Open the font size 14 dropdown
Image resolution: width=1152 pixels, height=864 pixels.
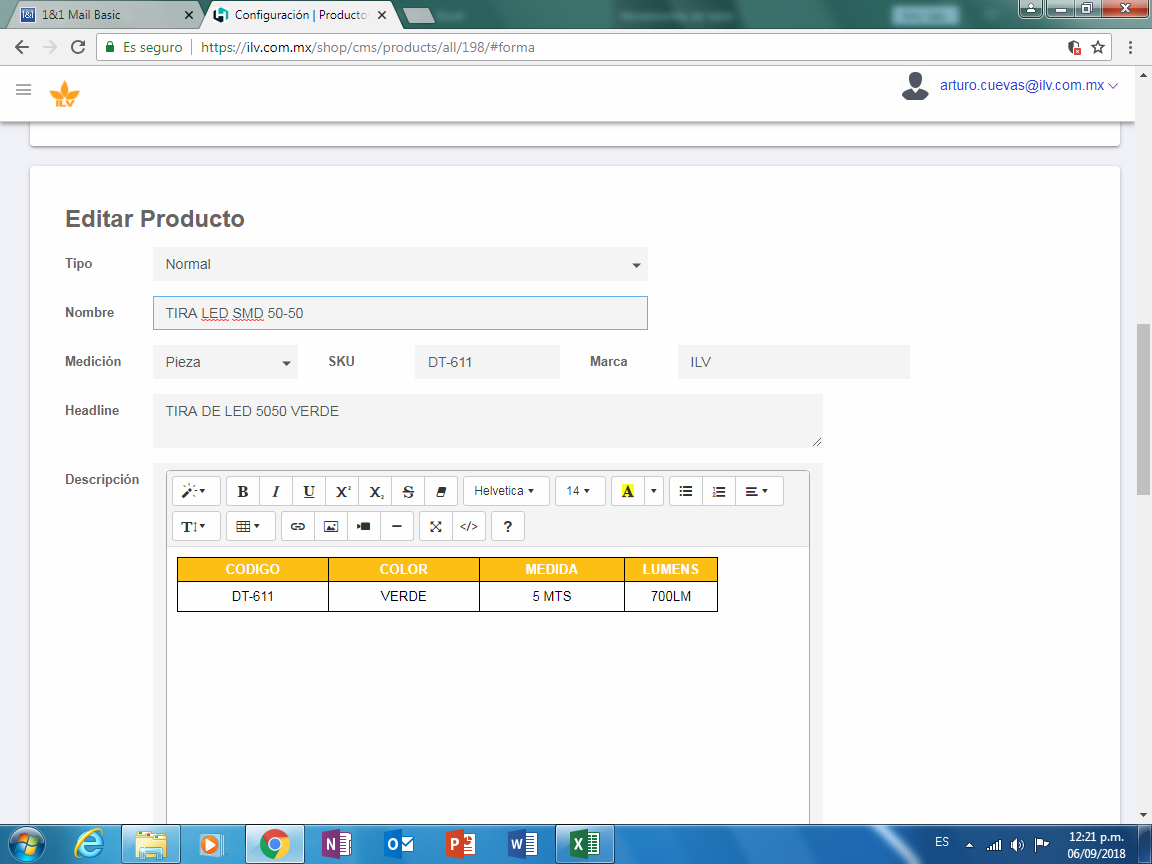coord(579,492)
